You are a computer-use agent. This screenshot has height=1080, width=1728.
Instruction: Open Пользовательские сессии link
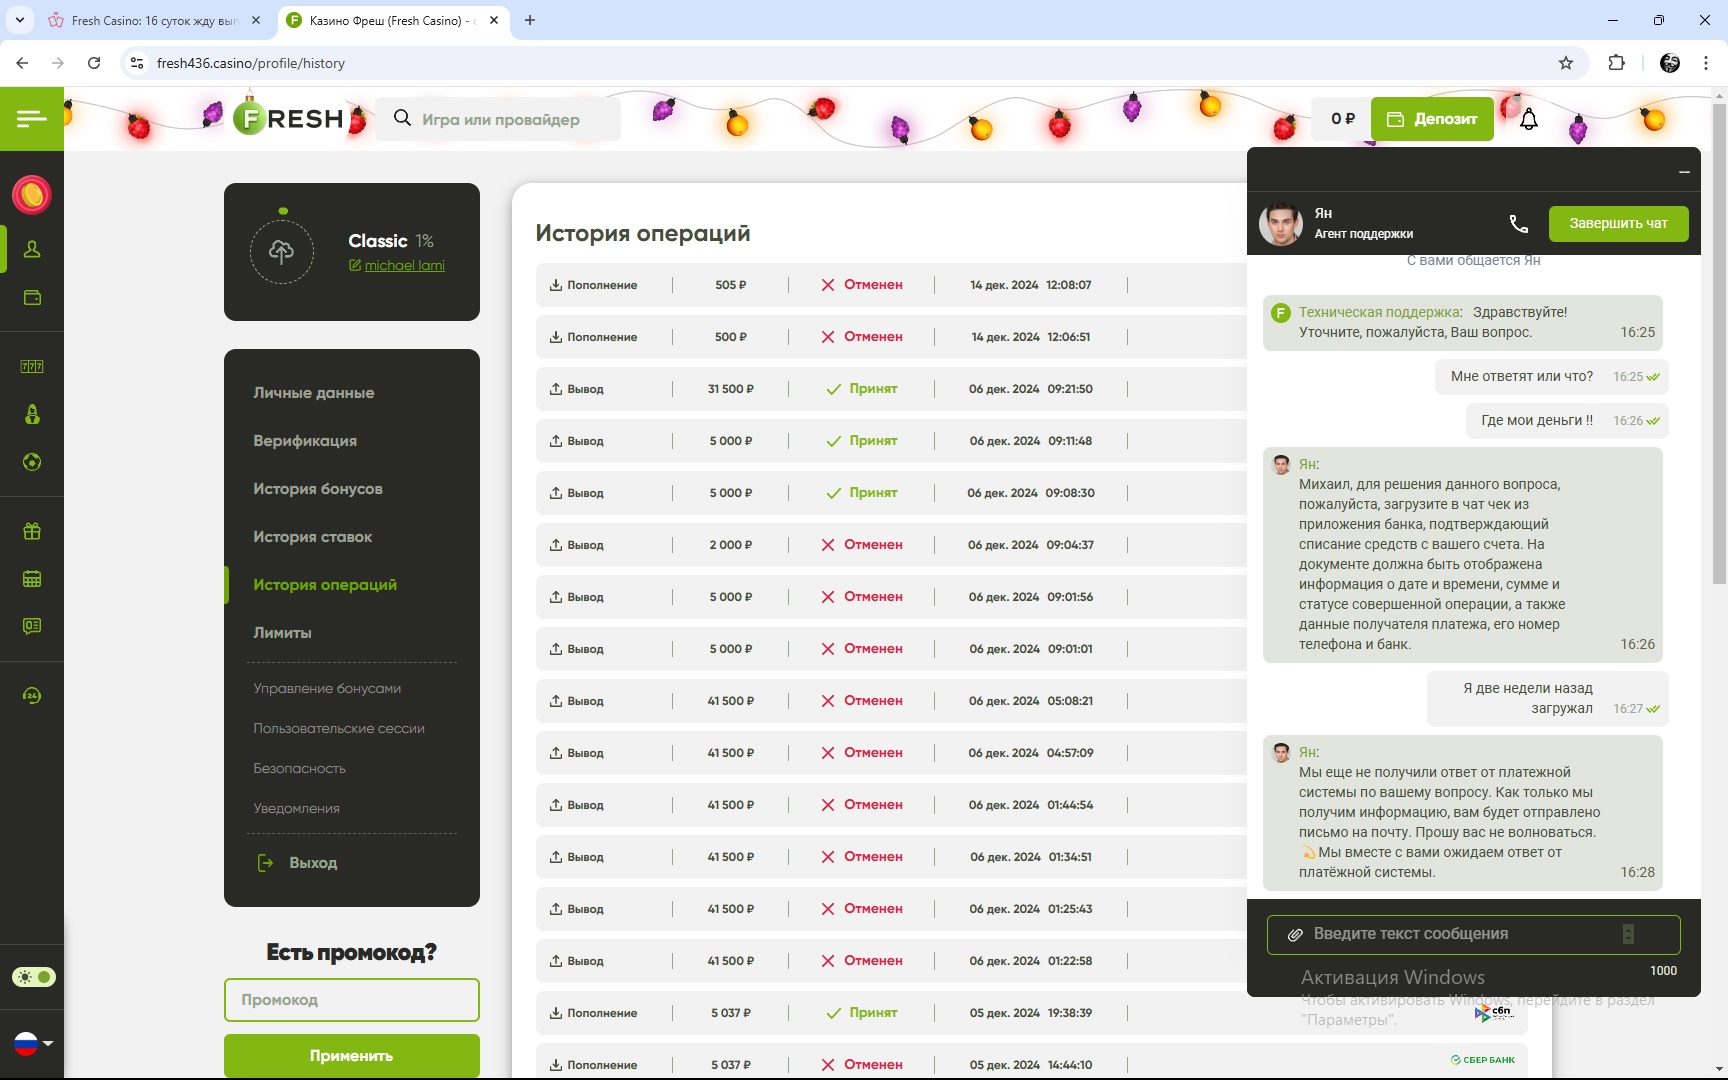339,729
